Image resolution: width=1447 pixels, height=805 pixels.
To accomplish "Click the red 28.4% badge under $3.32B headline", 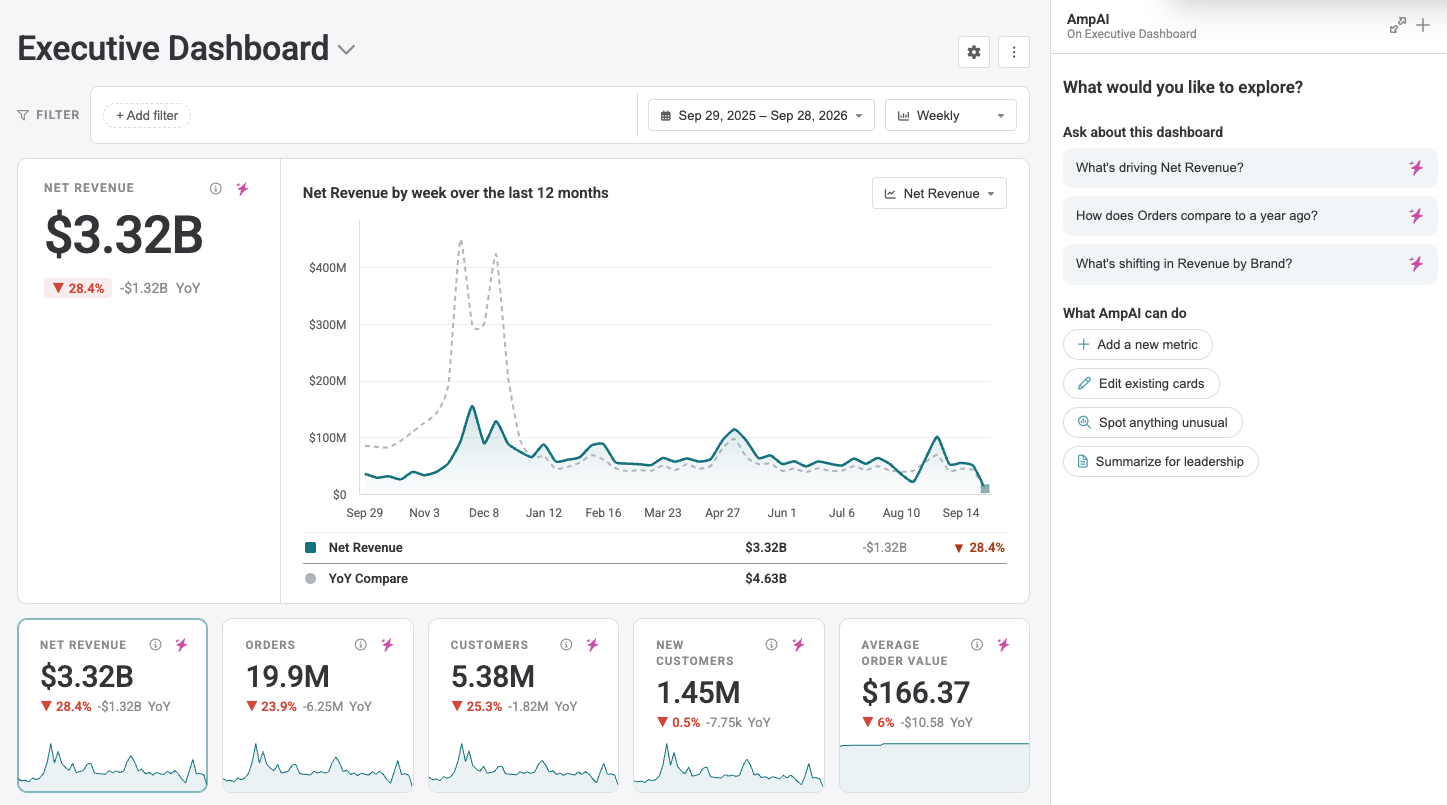I will coord(76,288).
